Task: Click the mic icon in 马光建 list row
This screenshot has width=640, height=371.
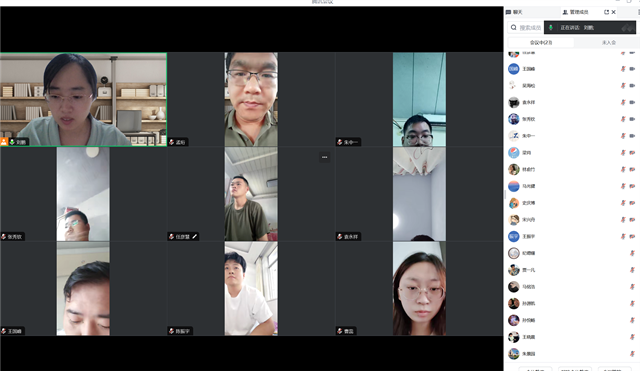Action: (623, 186)
